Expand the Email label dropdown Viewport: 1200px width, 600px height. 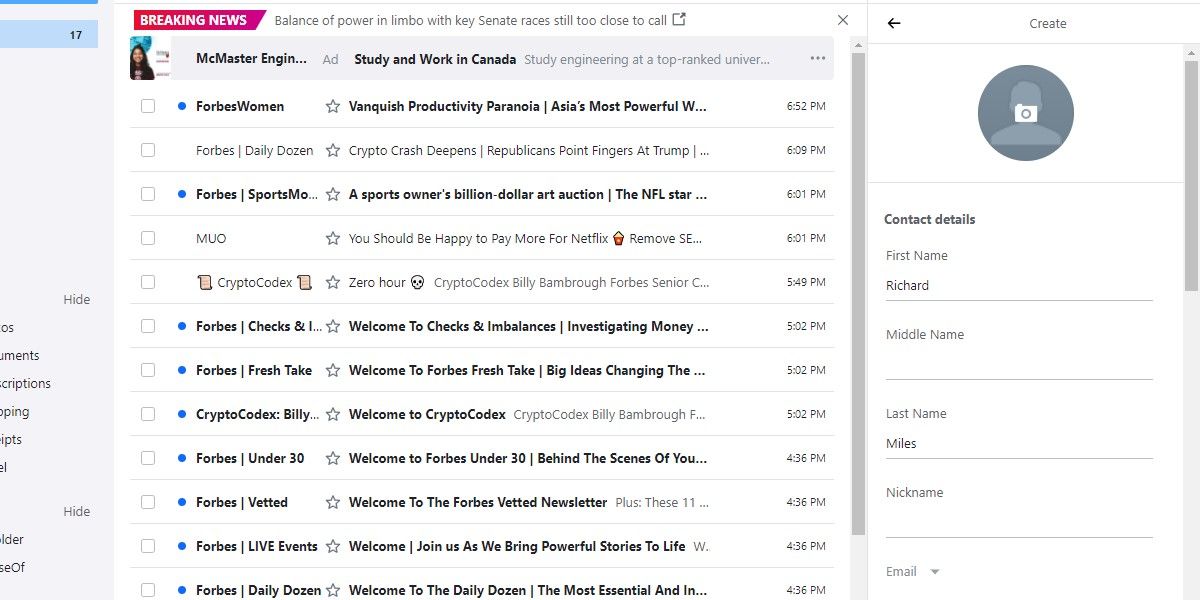[x=935, y=571]
